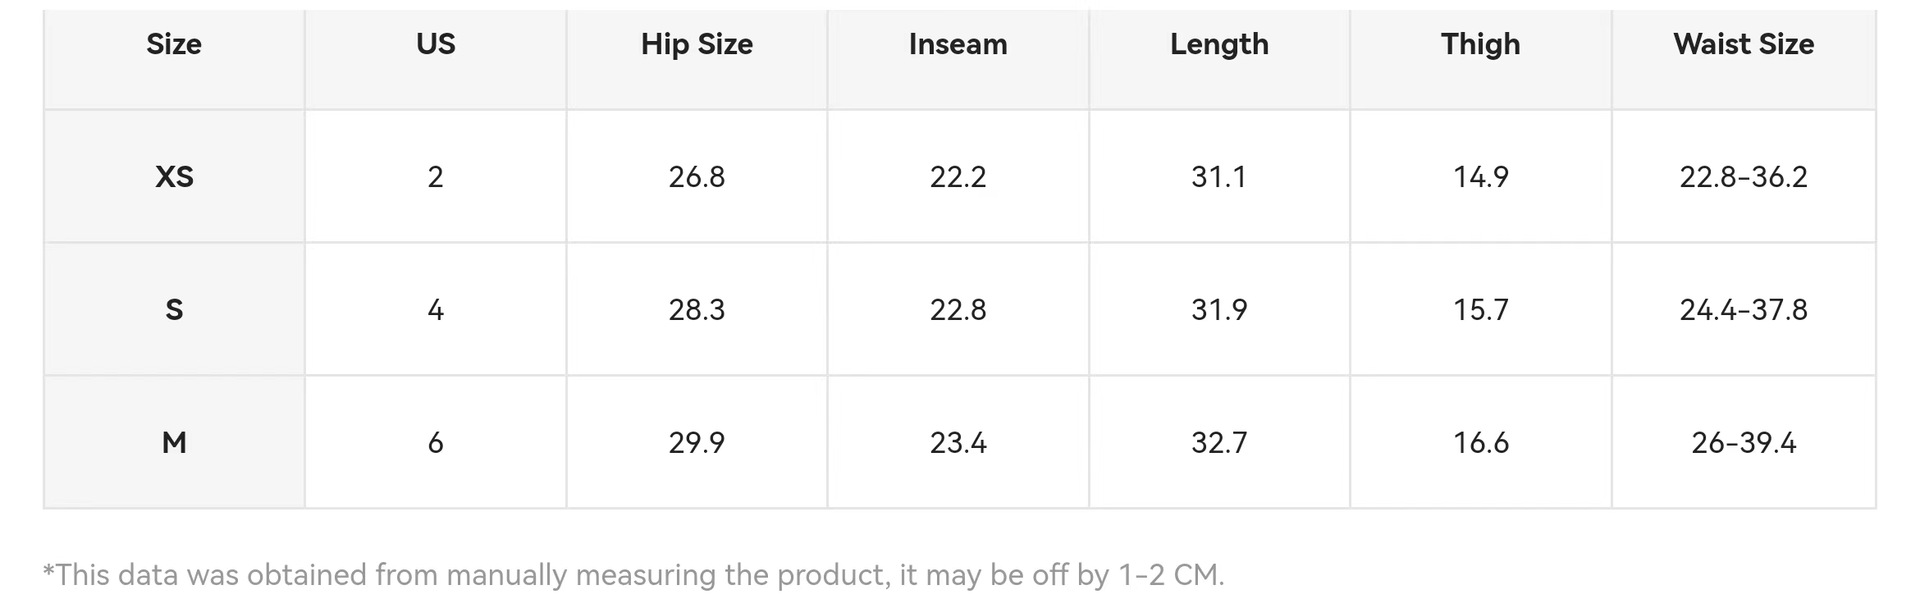1920x607 pixels.
Task: Select the XS size row label
Action: point(174,177)
